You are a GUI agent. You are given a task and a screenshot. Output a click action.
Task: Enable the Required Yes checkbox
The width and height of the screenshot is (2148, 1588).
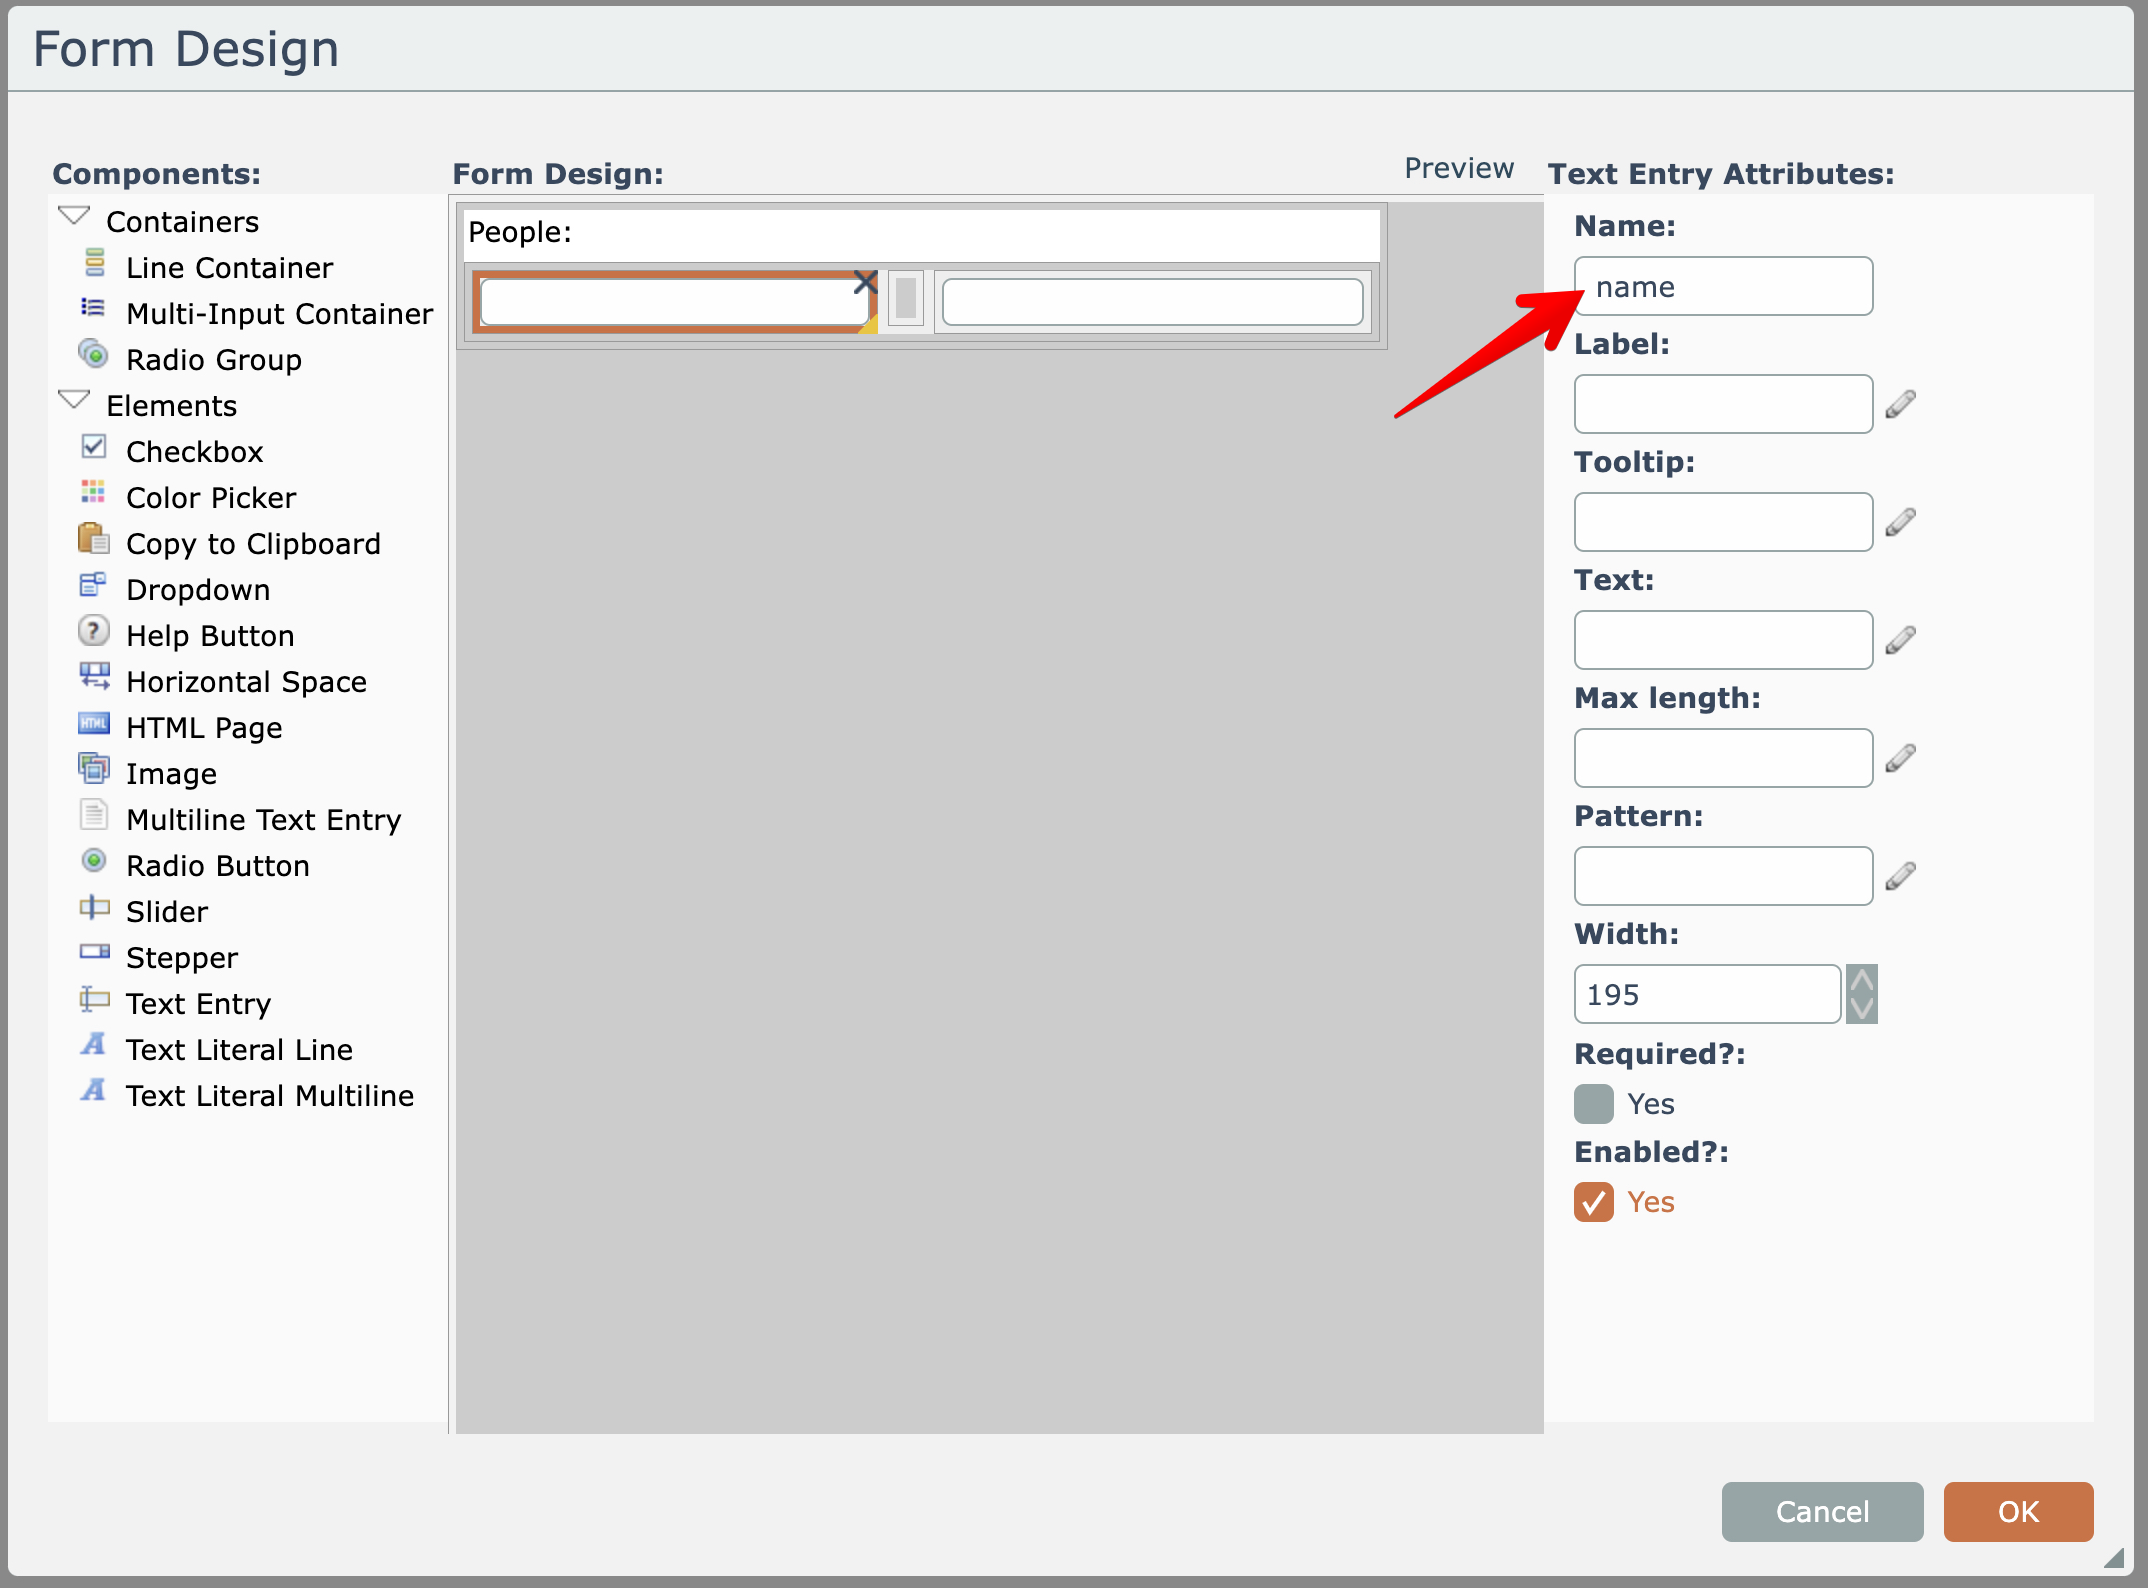pyautogui.click(x=1593, y=1104)
